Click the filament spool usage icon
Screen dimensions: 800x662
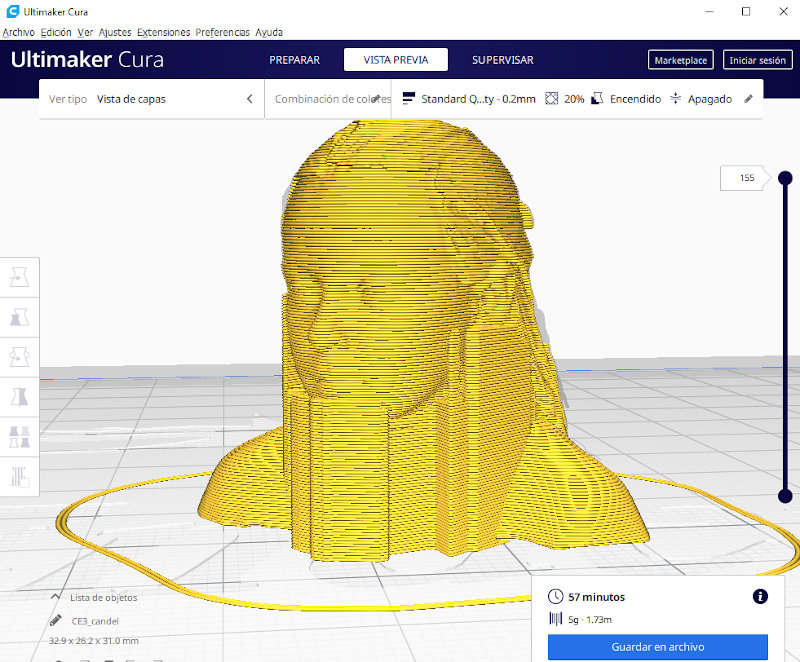coord(555,619)
